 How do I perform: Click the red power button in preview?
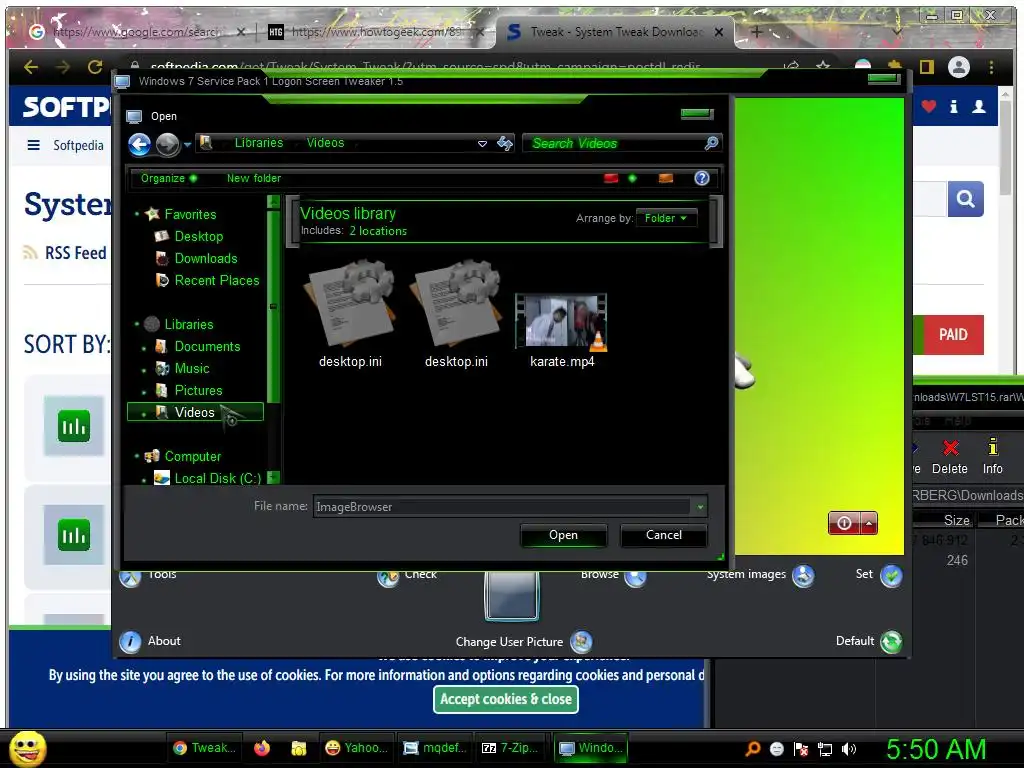844,524
